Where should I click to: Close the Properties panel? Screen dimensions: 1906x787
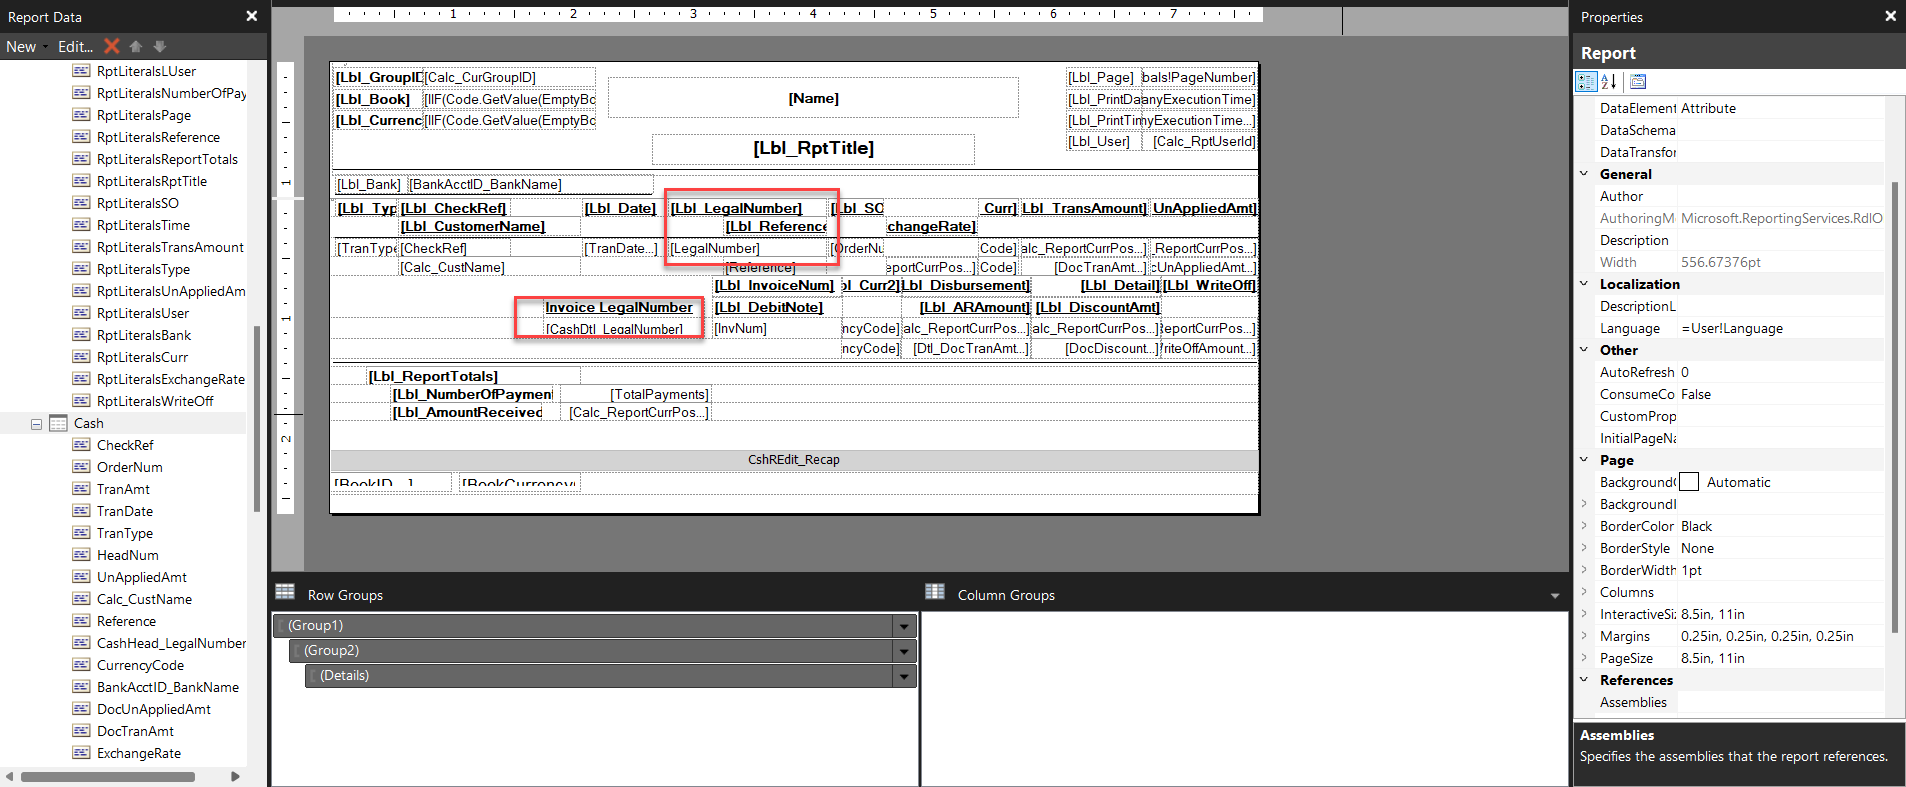coord(1890,16)
